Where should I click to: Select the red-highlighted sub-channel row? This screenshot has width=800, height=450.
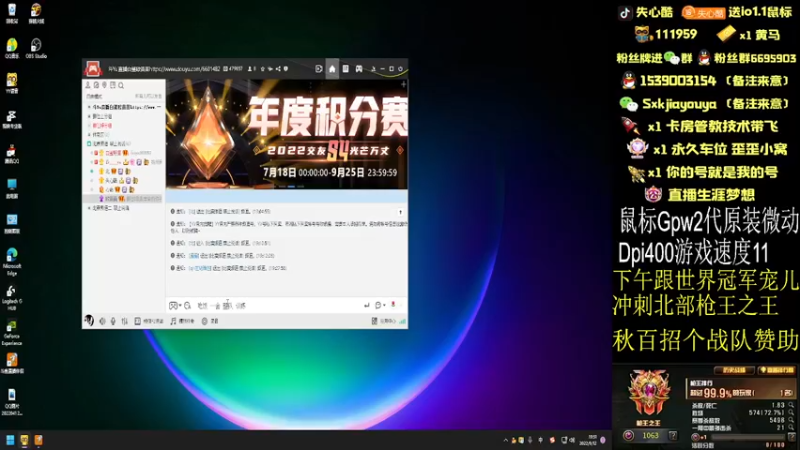[x=123, y=126]
